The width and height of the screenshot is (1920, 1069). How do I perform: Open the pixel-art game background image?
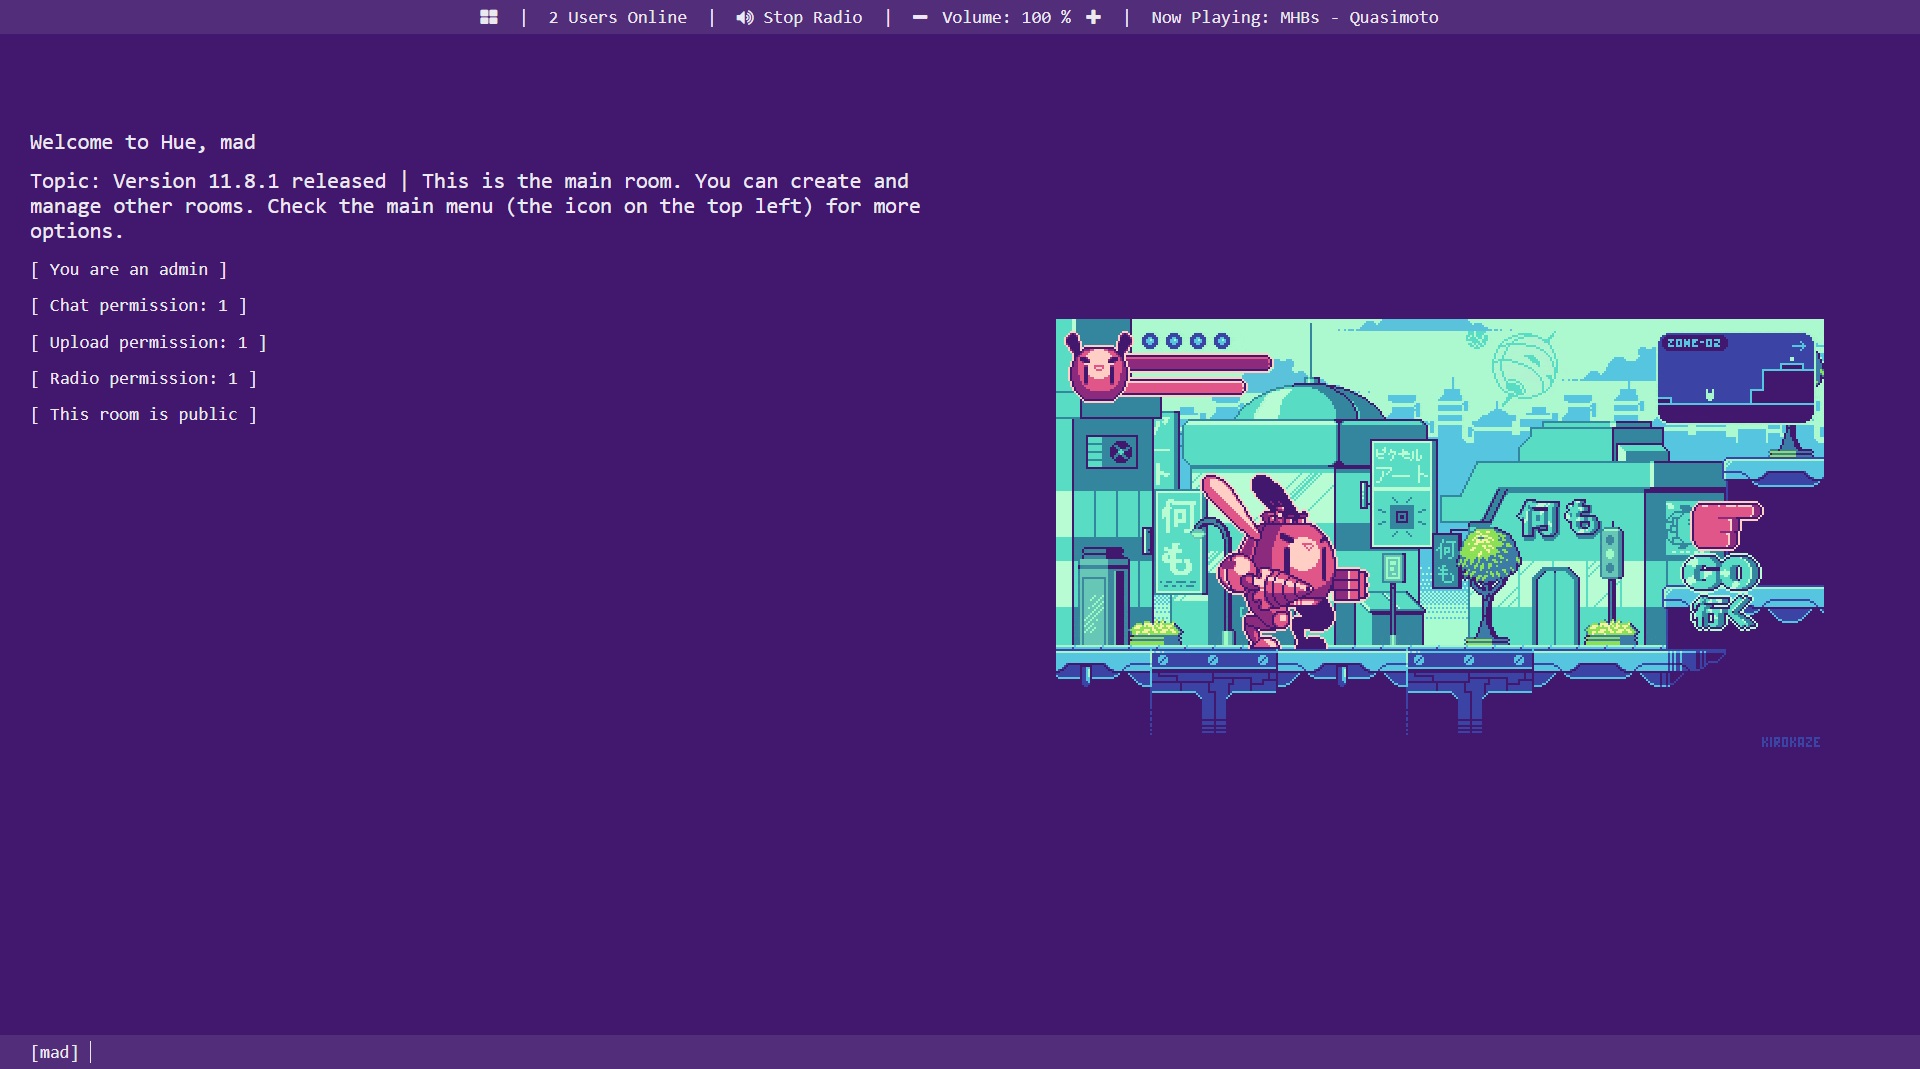click(x=1440, y=534)
